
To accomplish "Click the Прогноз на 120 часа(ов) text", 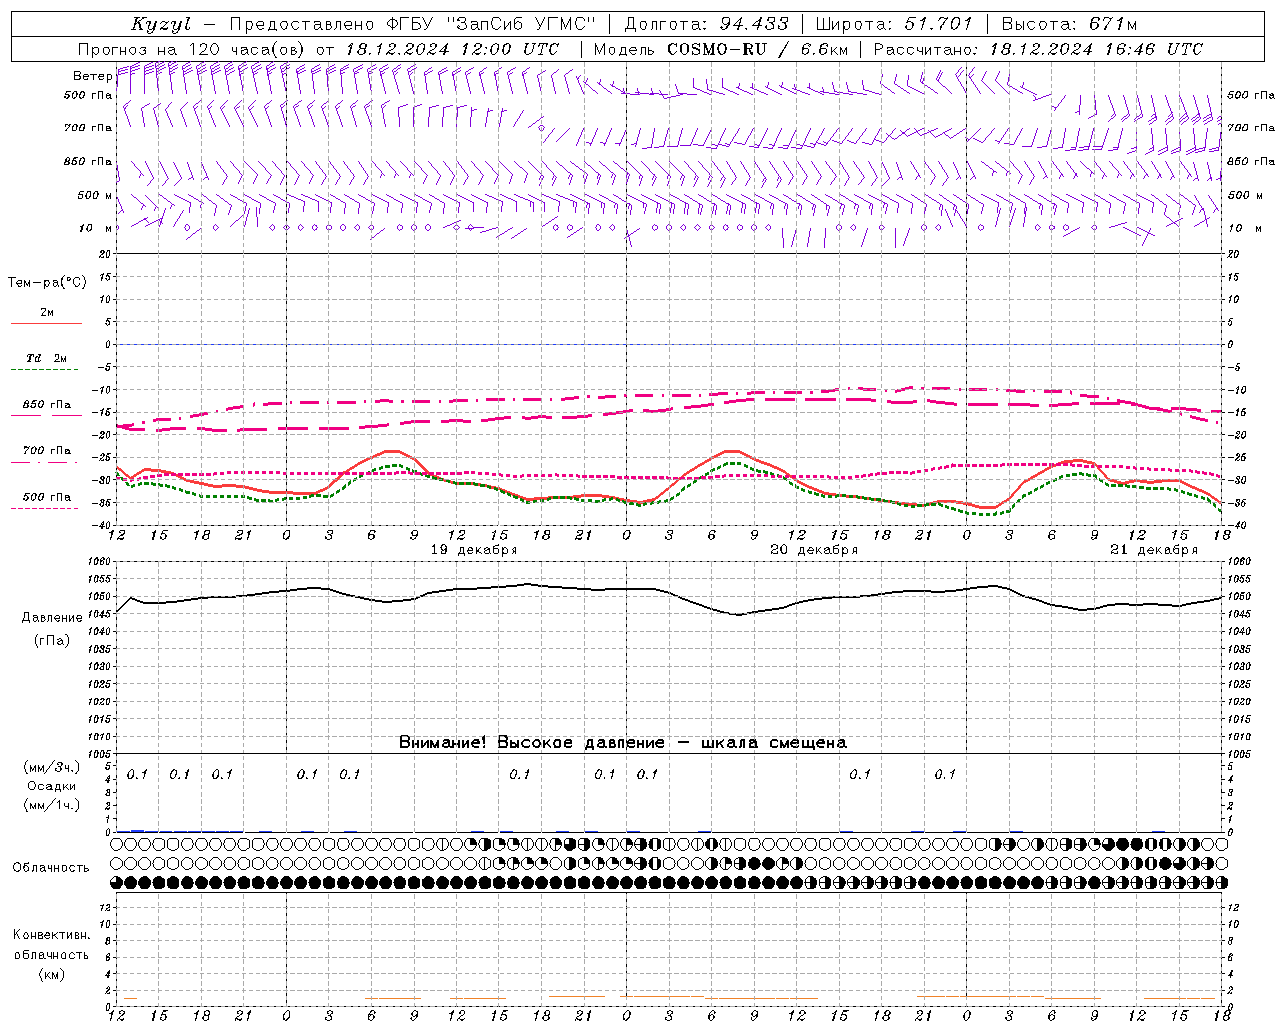I will point(192,49).
